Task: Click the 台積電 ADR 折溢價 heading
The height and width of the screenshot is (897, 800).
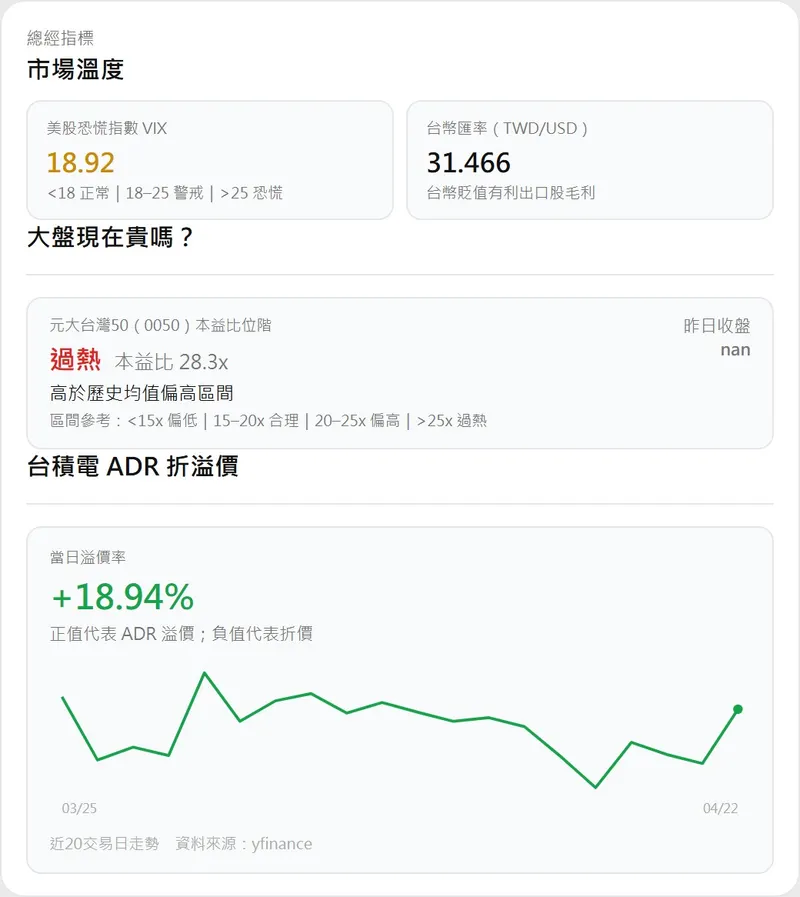Action: [x=132, y=466]
